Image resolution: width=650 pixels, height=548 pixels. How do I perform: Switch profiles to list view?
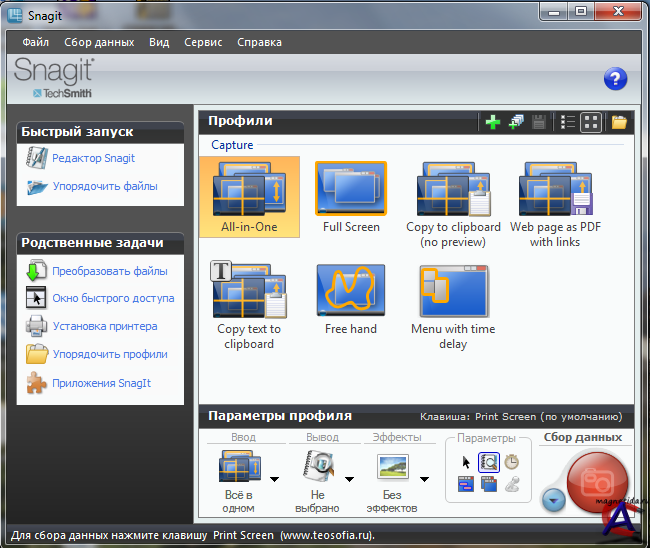tap(568, 122)
